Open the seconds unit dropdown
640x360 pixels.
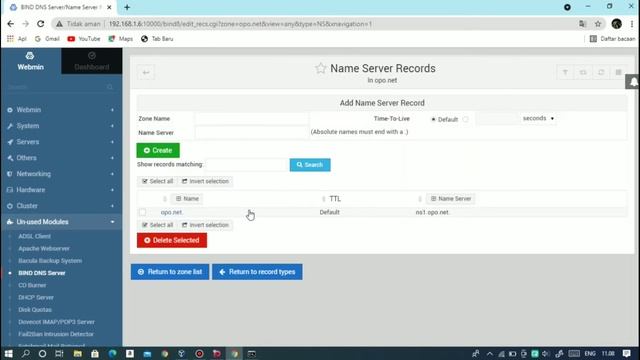pyautogui.click(x=538, y=118)
